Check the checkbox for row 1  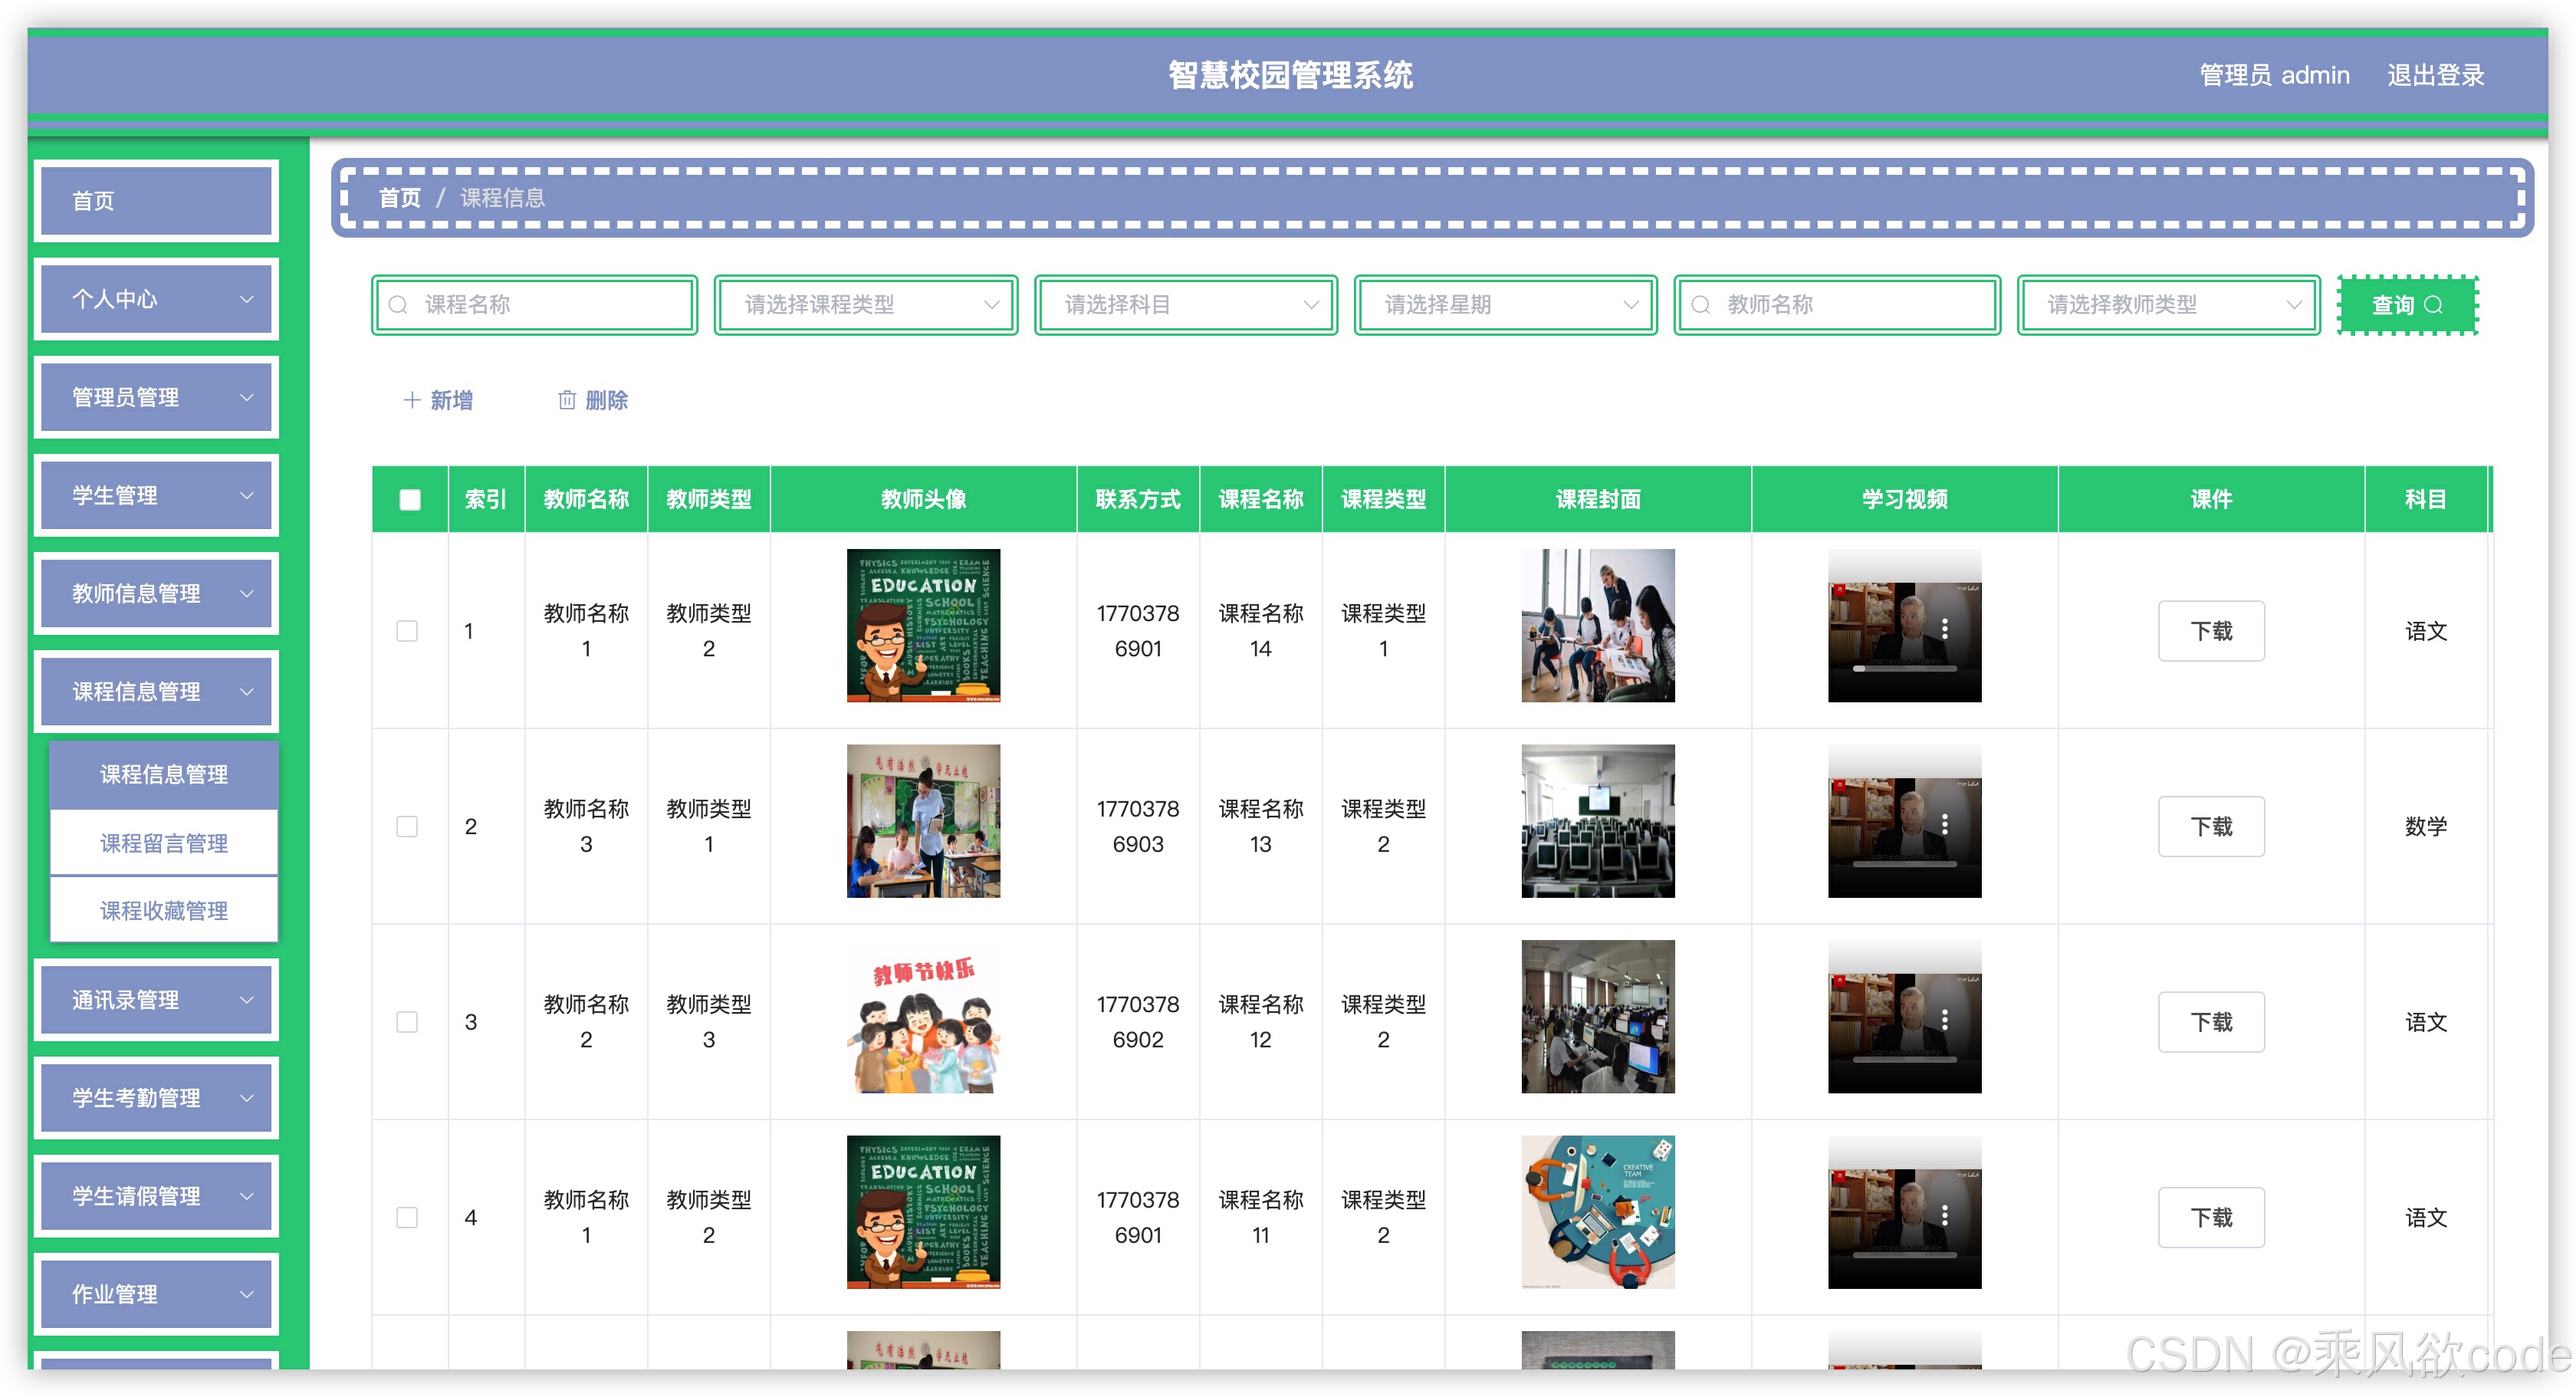pyautogui.click(x=407, y=631)
